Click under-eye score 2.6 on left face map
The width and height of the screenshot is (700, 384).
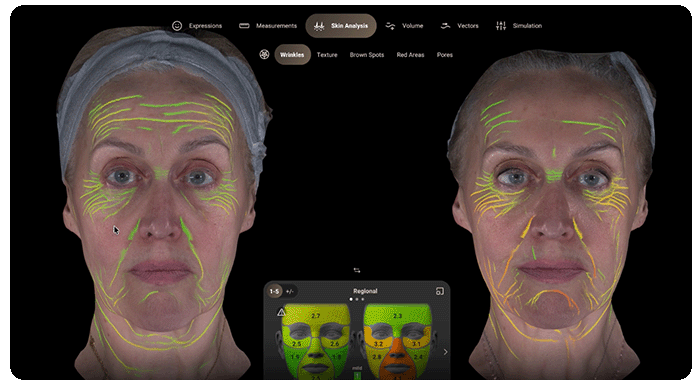tap(334, 344)
